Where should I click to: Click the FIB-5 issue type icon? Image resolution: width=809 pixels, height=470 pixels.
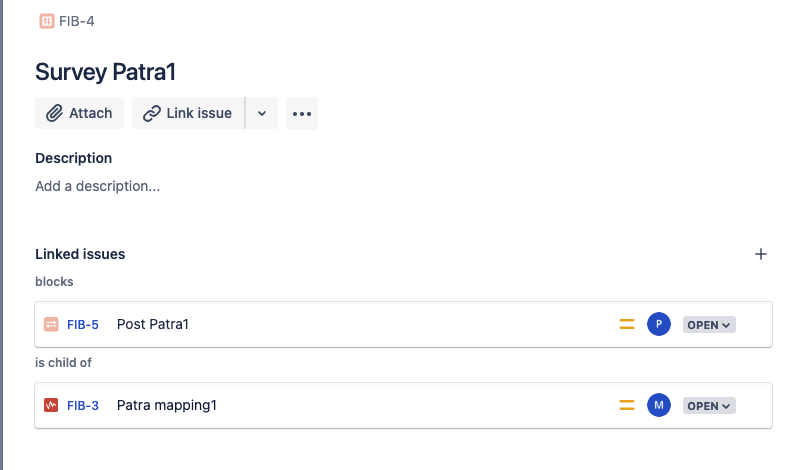(51, 325)
